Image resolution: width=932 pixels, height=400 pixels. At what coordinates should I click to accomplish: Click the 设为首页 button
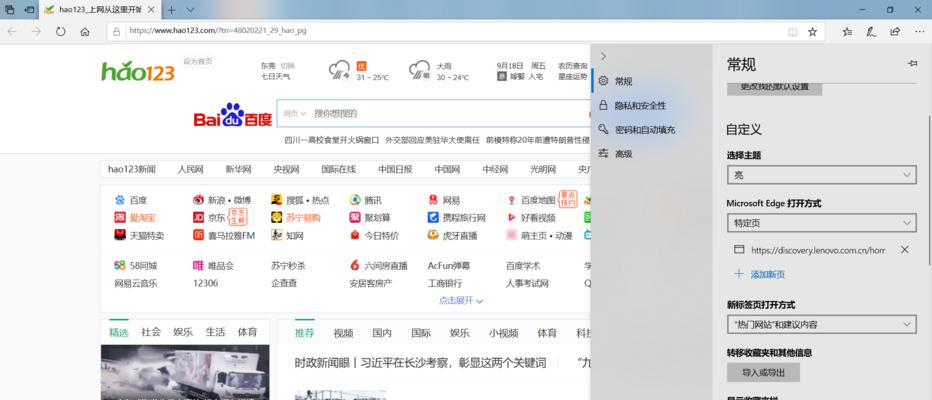198,61
